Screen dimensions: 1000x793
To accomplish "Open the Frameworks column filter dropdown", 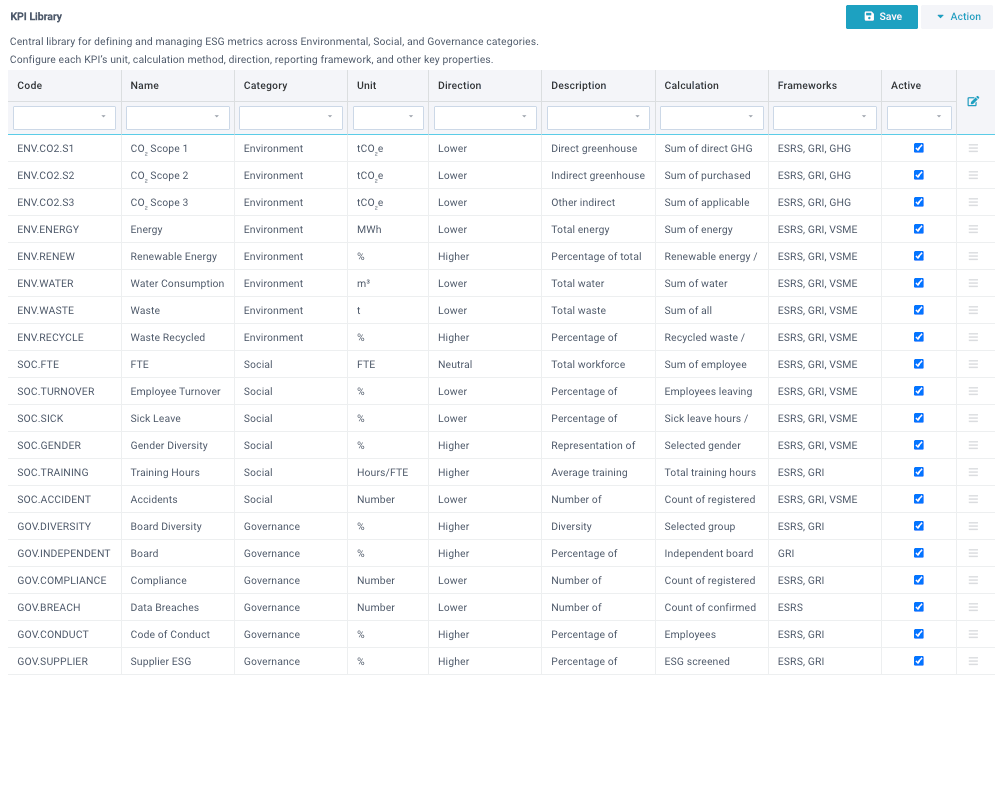I will point(825,117).
